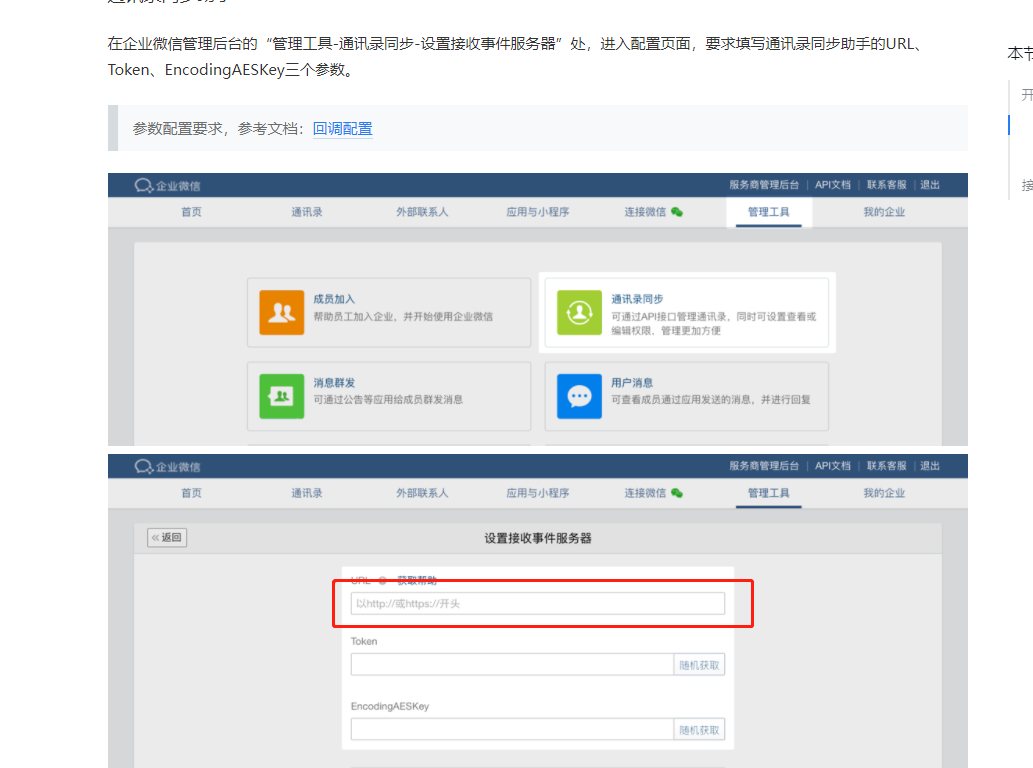The height and width of the screenshot is (768, 1033).
Task: Open the 回调配置 documentation link
Action: click(x=343, y=128)
